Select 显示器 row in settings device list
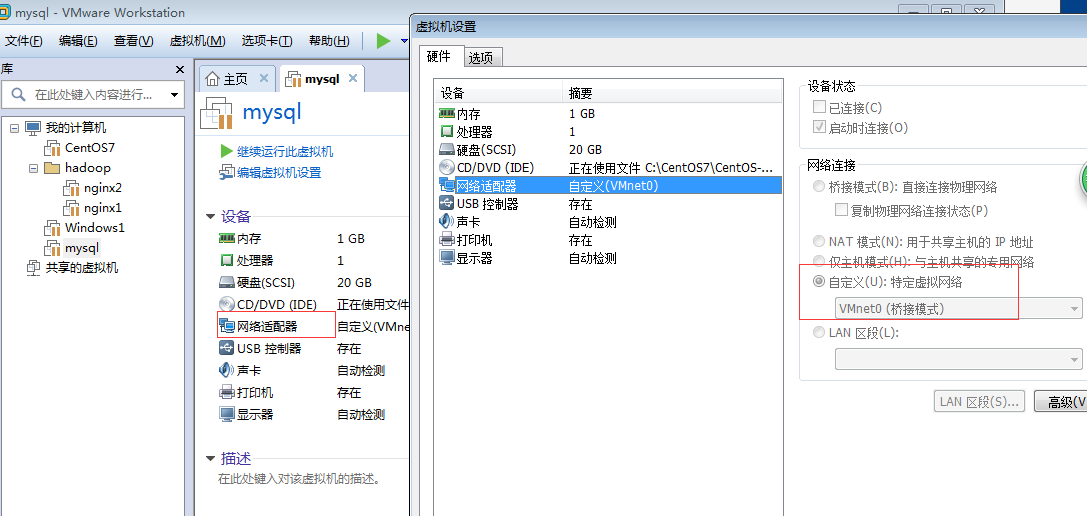The height and width of the screenshot is (516, 1087). [609, 258]
